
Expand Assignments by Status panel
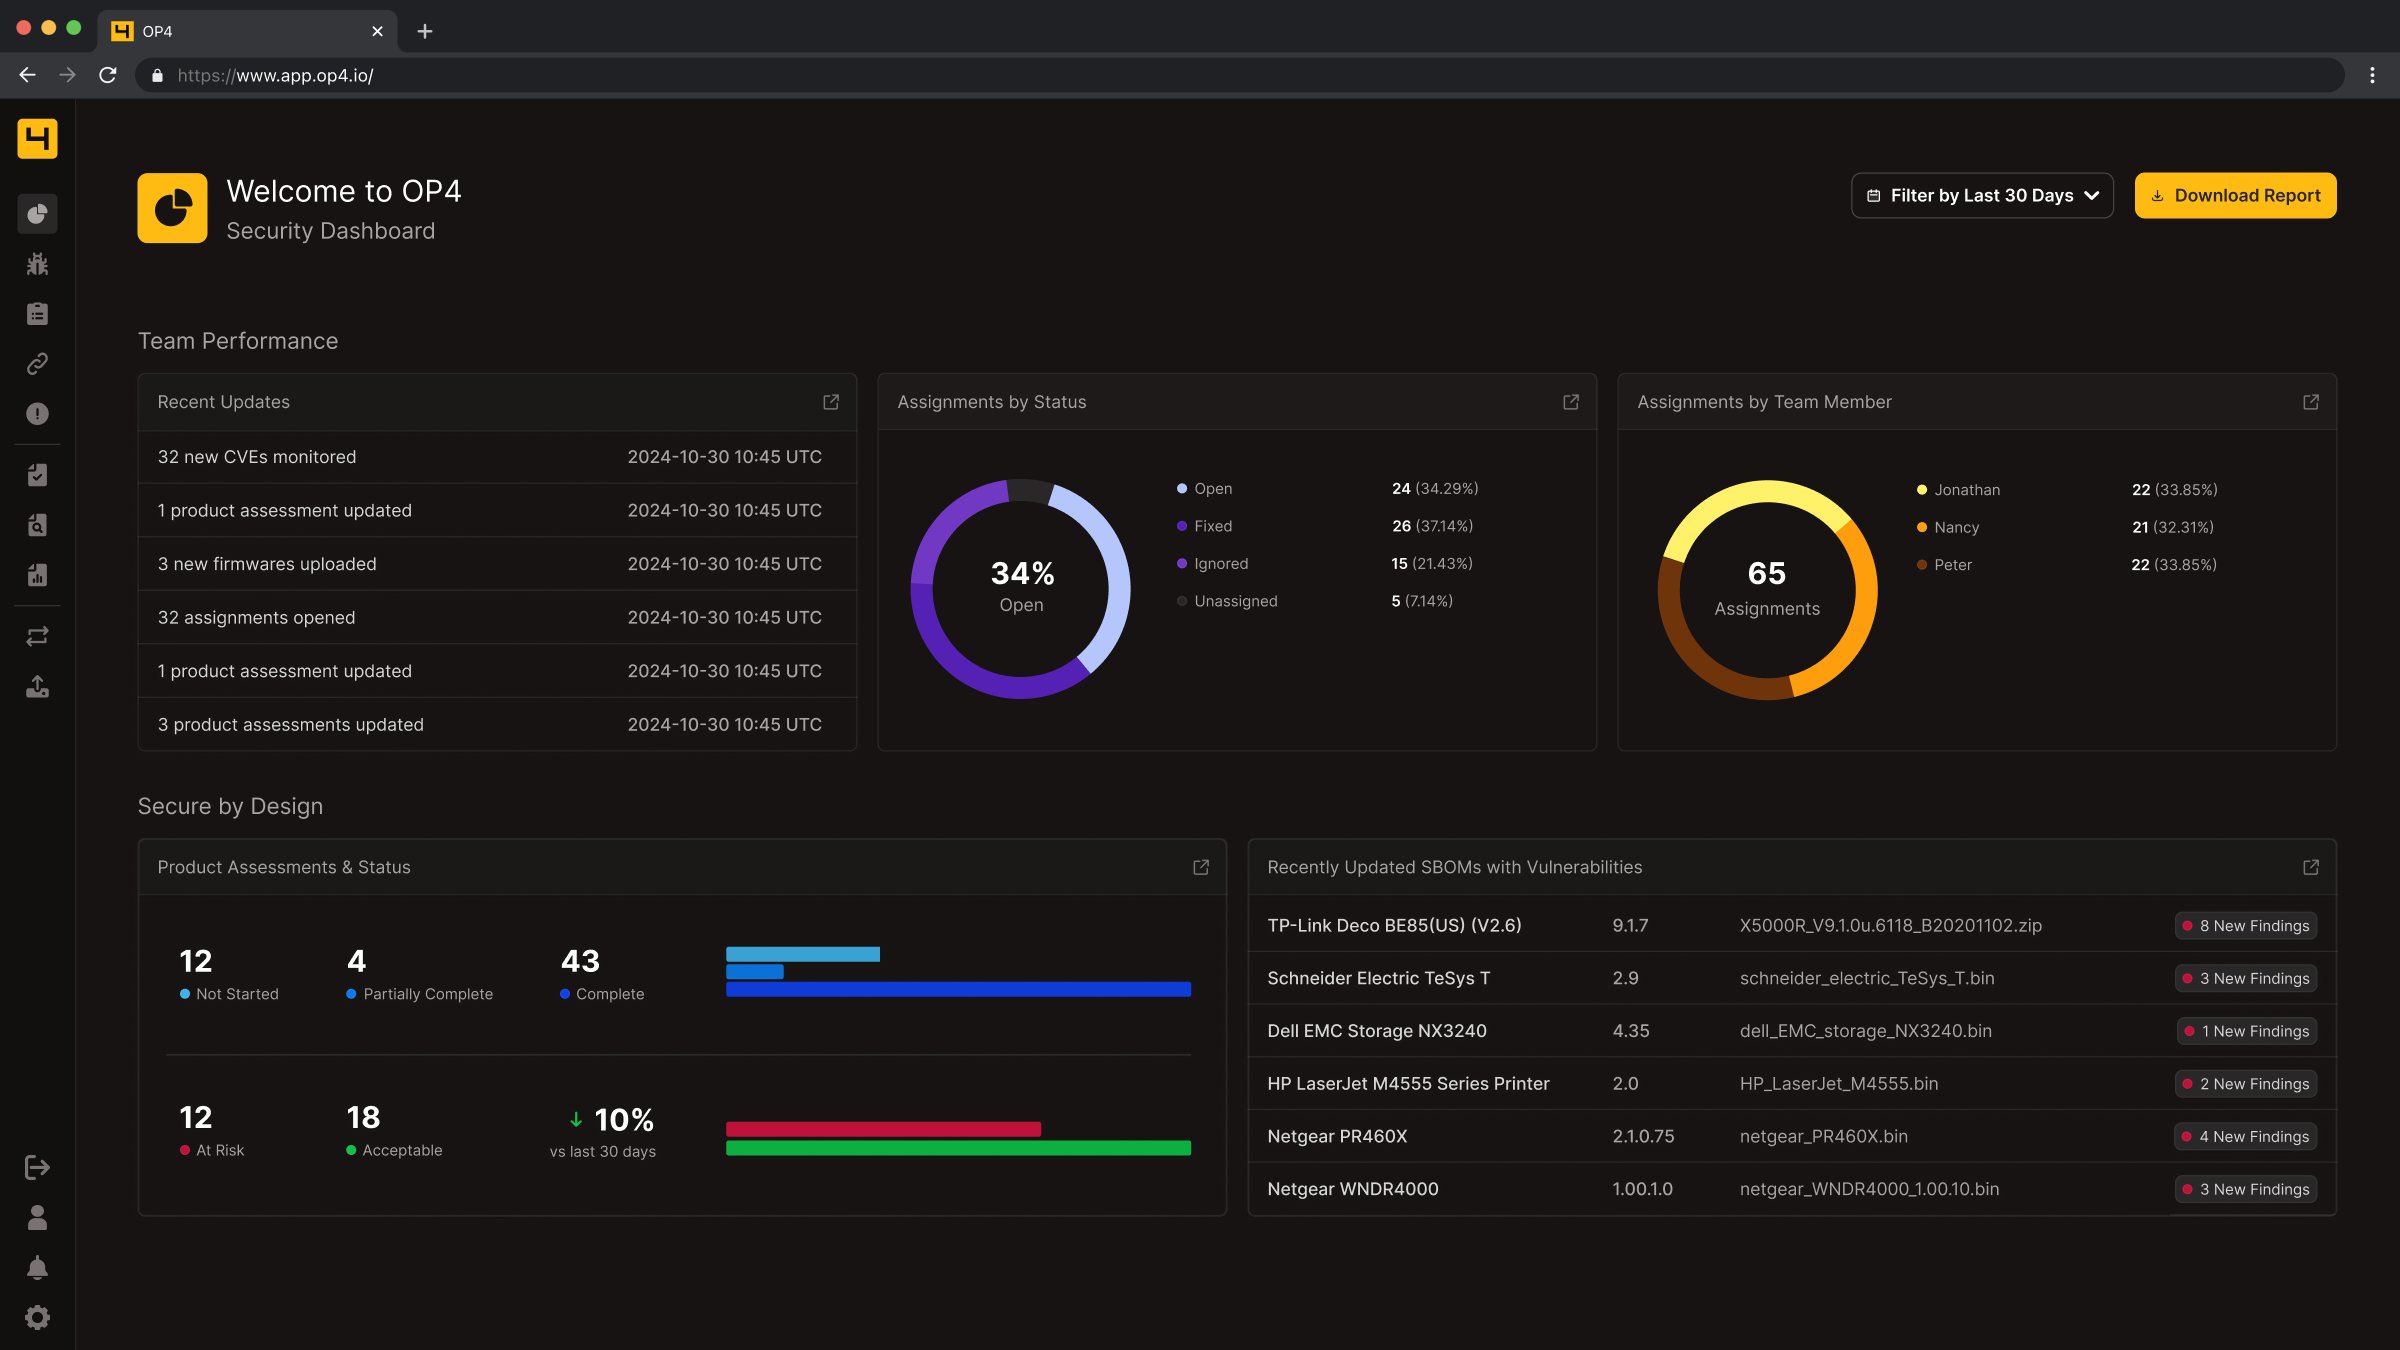click(x=1570, y=402)
